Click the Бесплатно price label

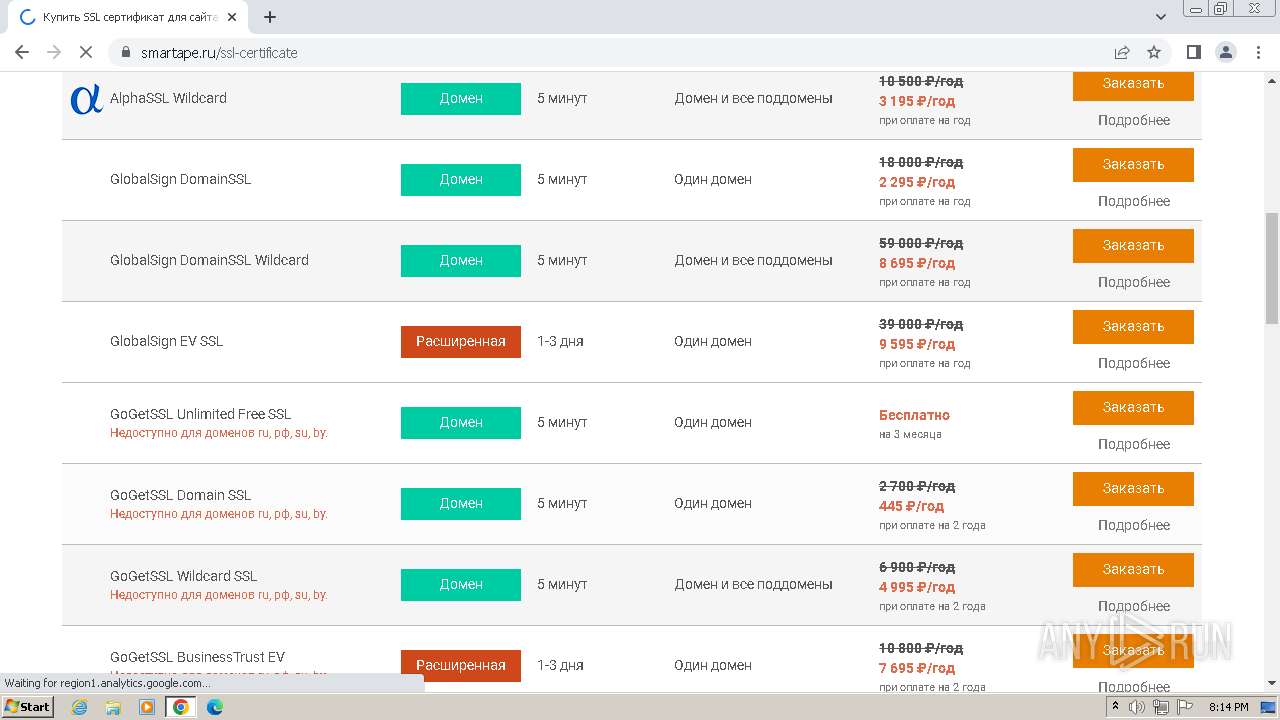[x=914, y=415]
